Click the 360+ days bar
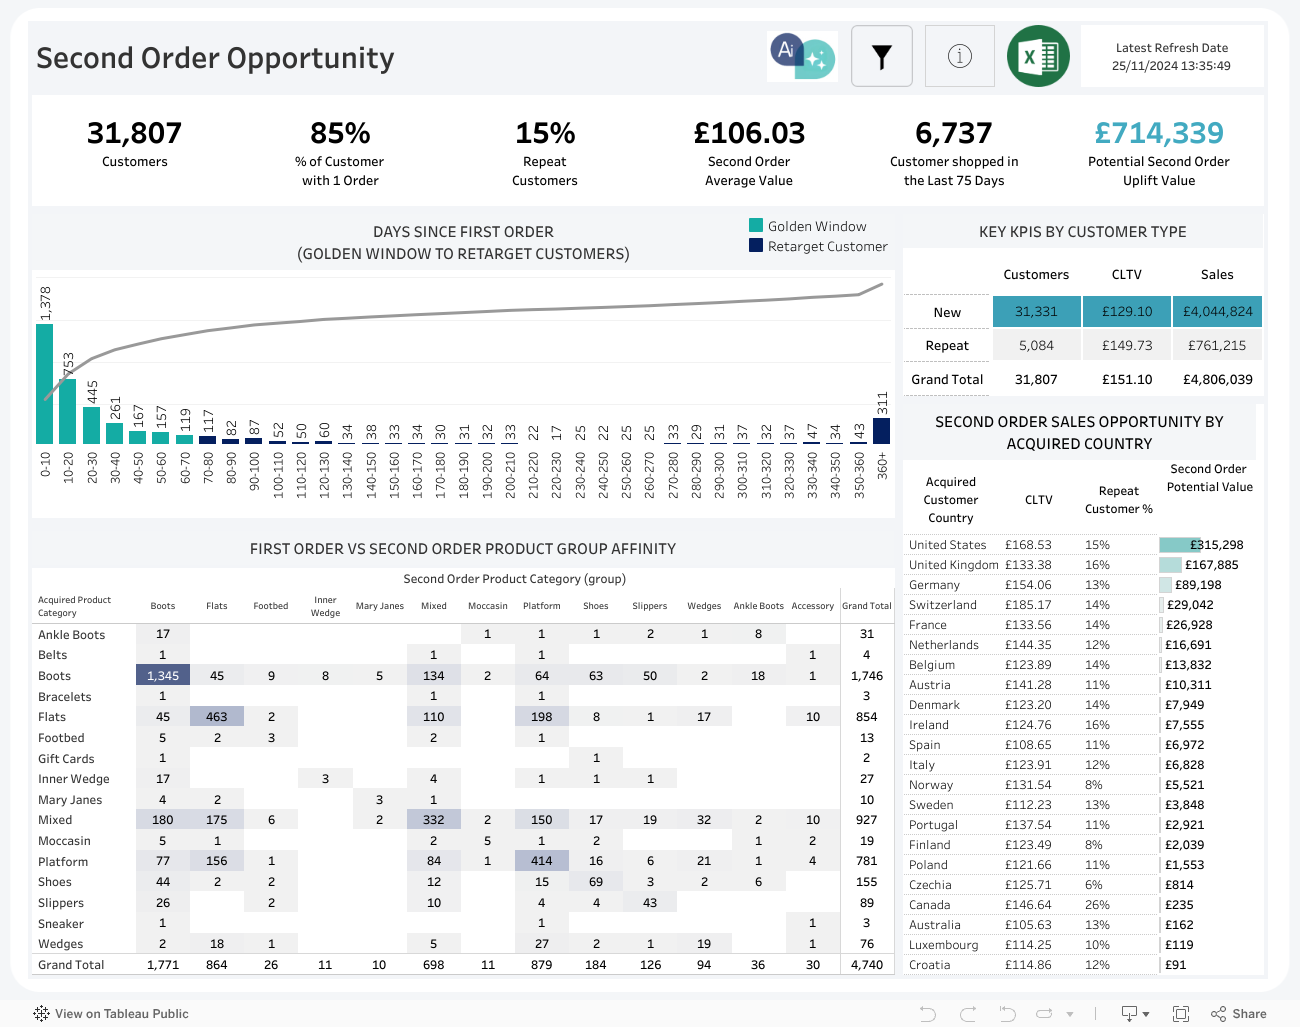This screenshot has width=1300, height=1027. pyautogui.click(x=881, y=430)
